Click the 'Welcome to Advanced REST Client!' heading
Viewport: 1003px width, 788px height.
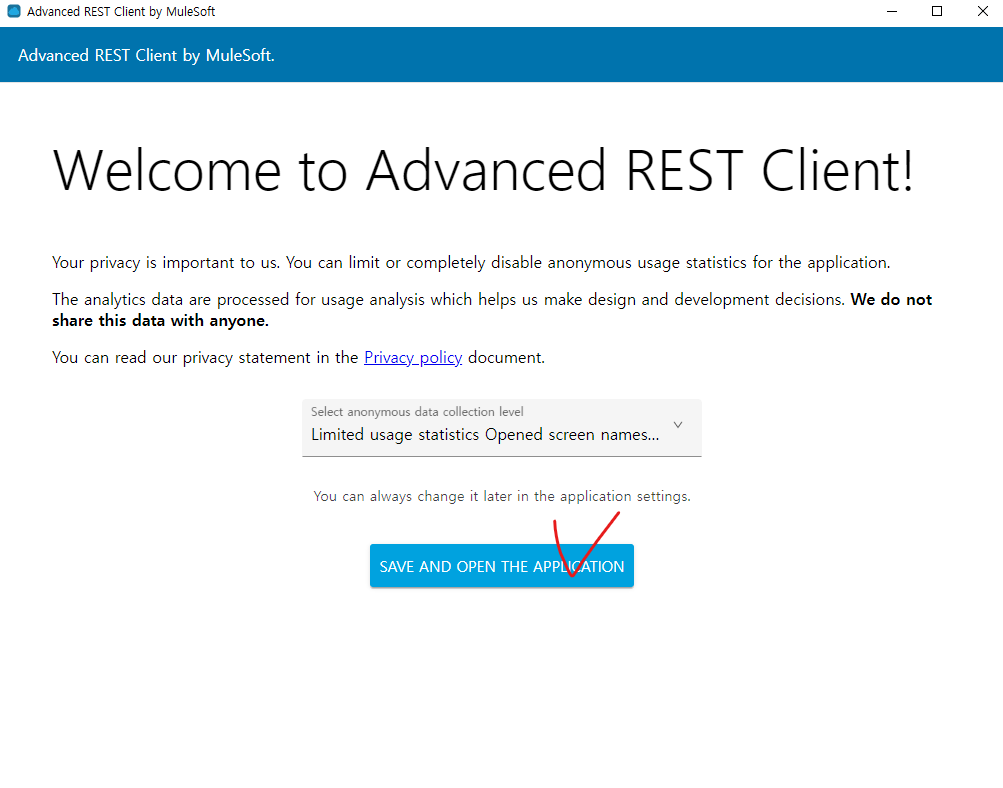pyautogui.click(x=484, y=170)
